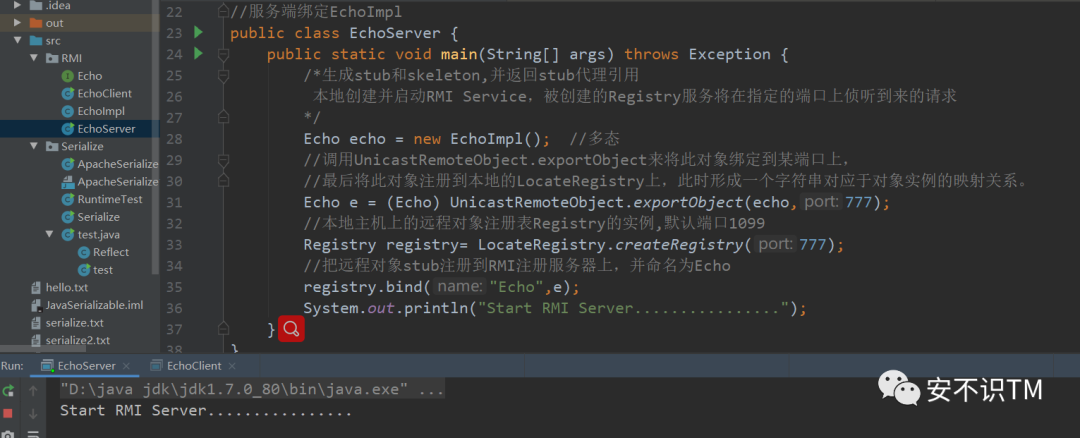The width and height of the screenshot is (1080, 438).
Task: Expand the out folder
Action: [18, 22]
